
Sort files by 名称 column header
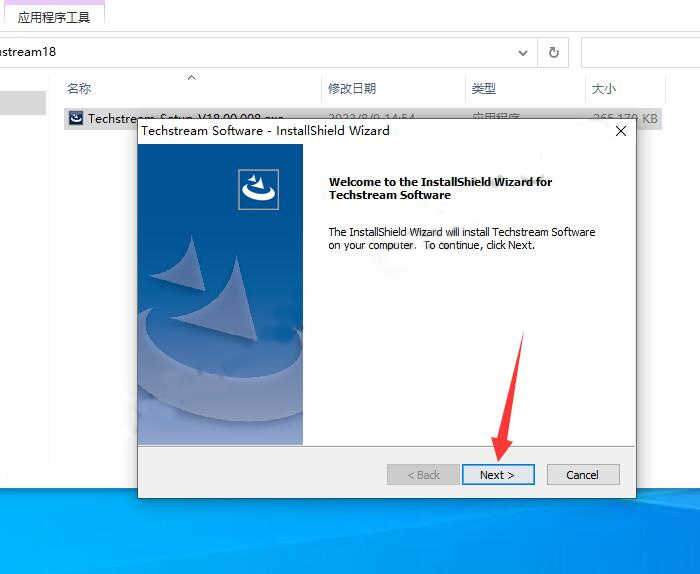79,88
